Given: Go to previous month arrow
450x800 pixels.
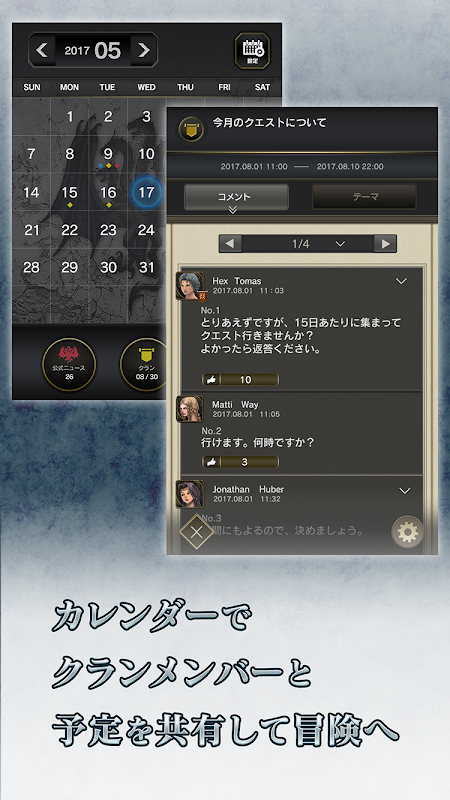Looking at the screenshot, I should pos(42,50).
